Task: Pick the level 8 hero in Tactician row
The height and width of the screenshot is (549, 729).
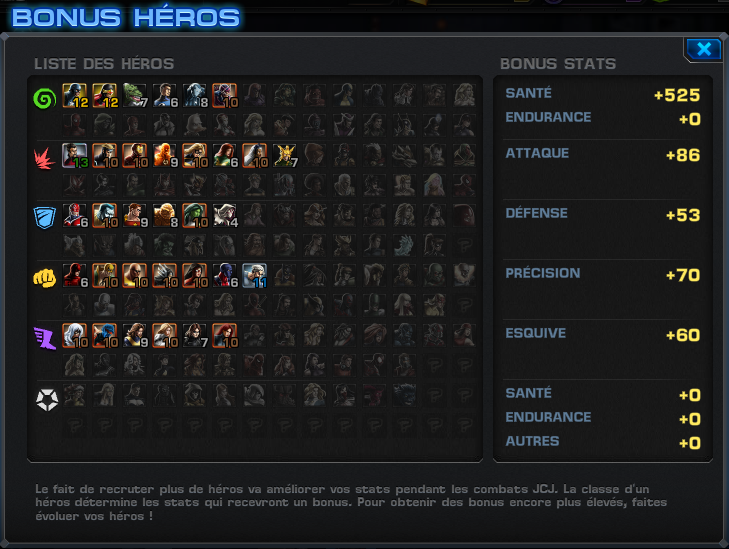Action: point(194,95)
